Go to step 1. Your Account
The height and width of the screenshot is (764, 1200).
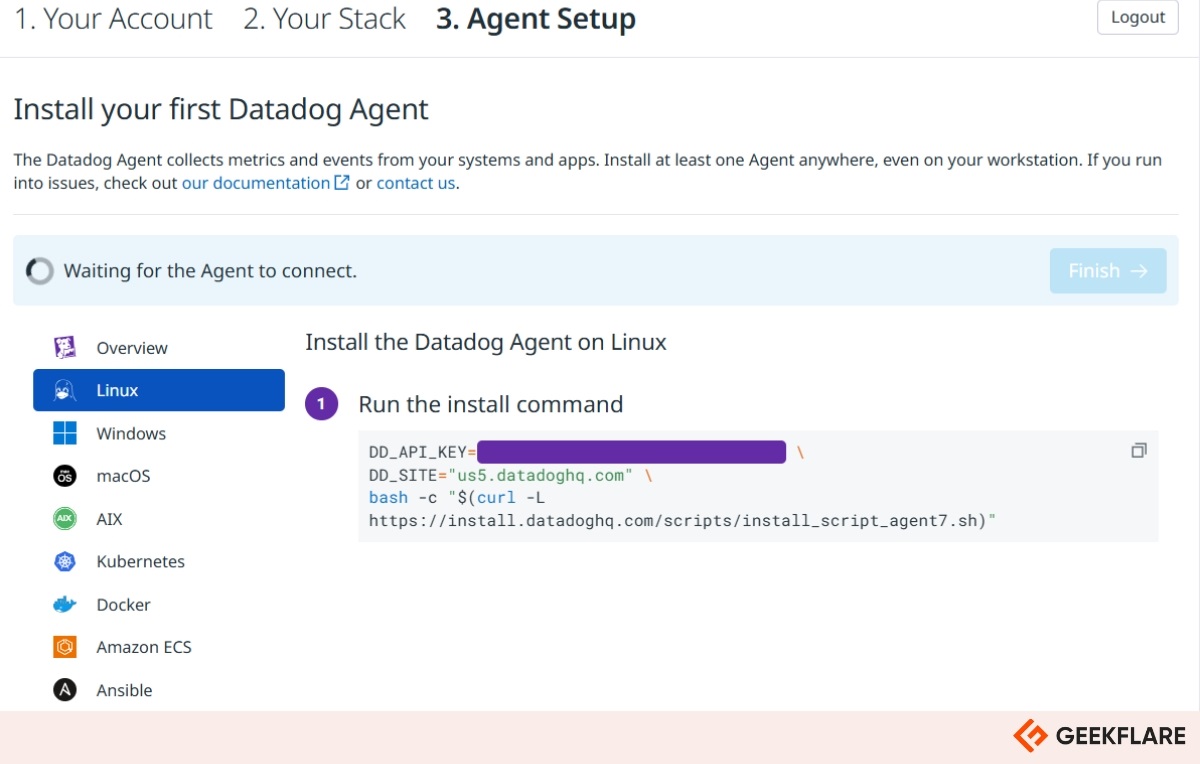113,19
